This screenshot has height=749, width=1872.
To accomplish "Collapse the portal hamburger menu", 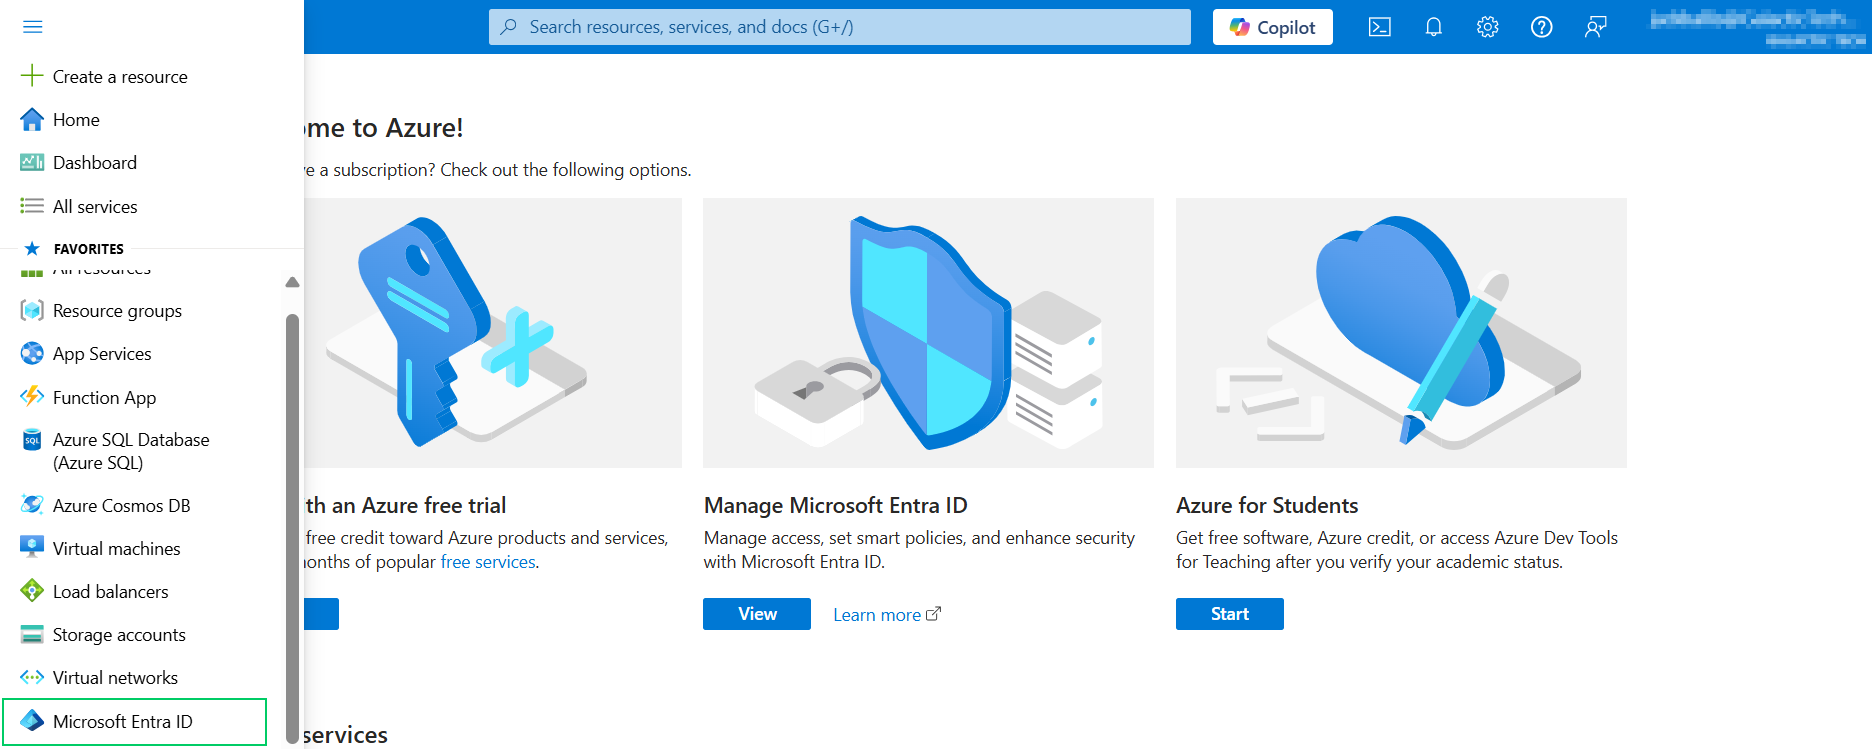I will (x=32, y=27).
